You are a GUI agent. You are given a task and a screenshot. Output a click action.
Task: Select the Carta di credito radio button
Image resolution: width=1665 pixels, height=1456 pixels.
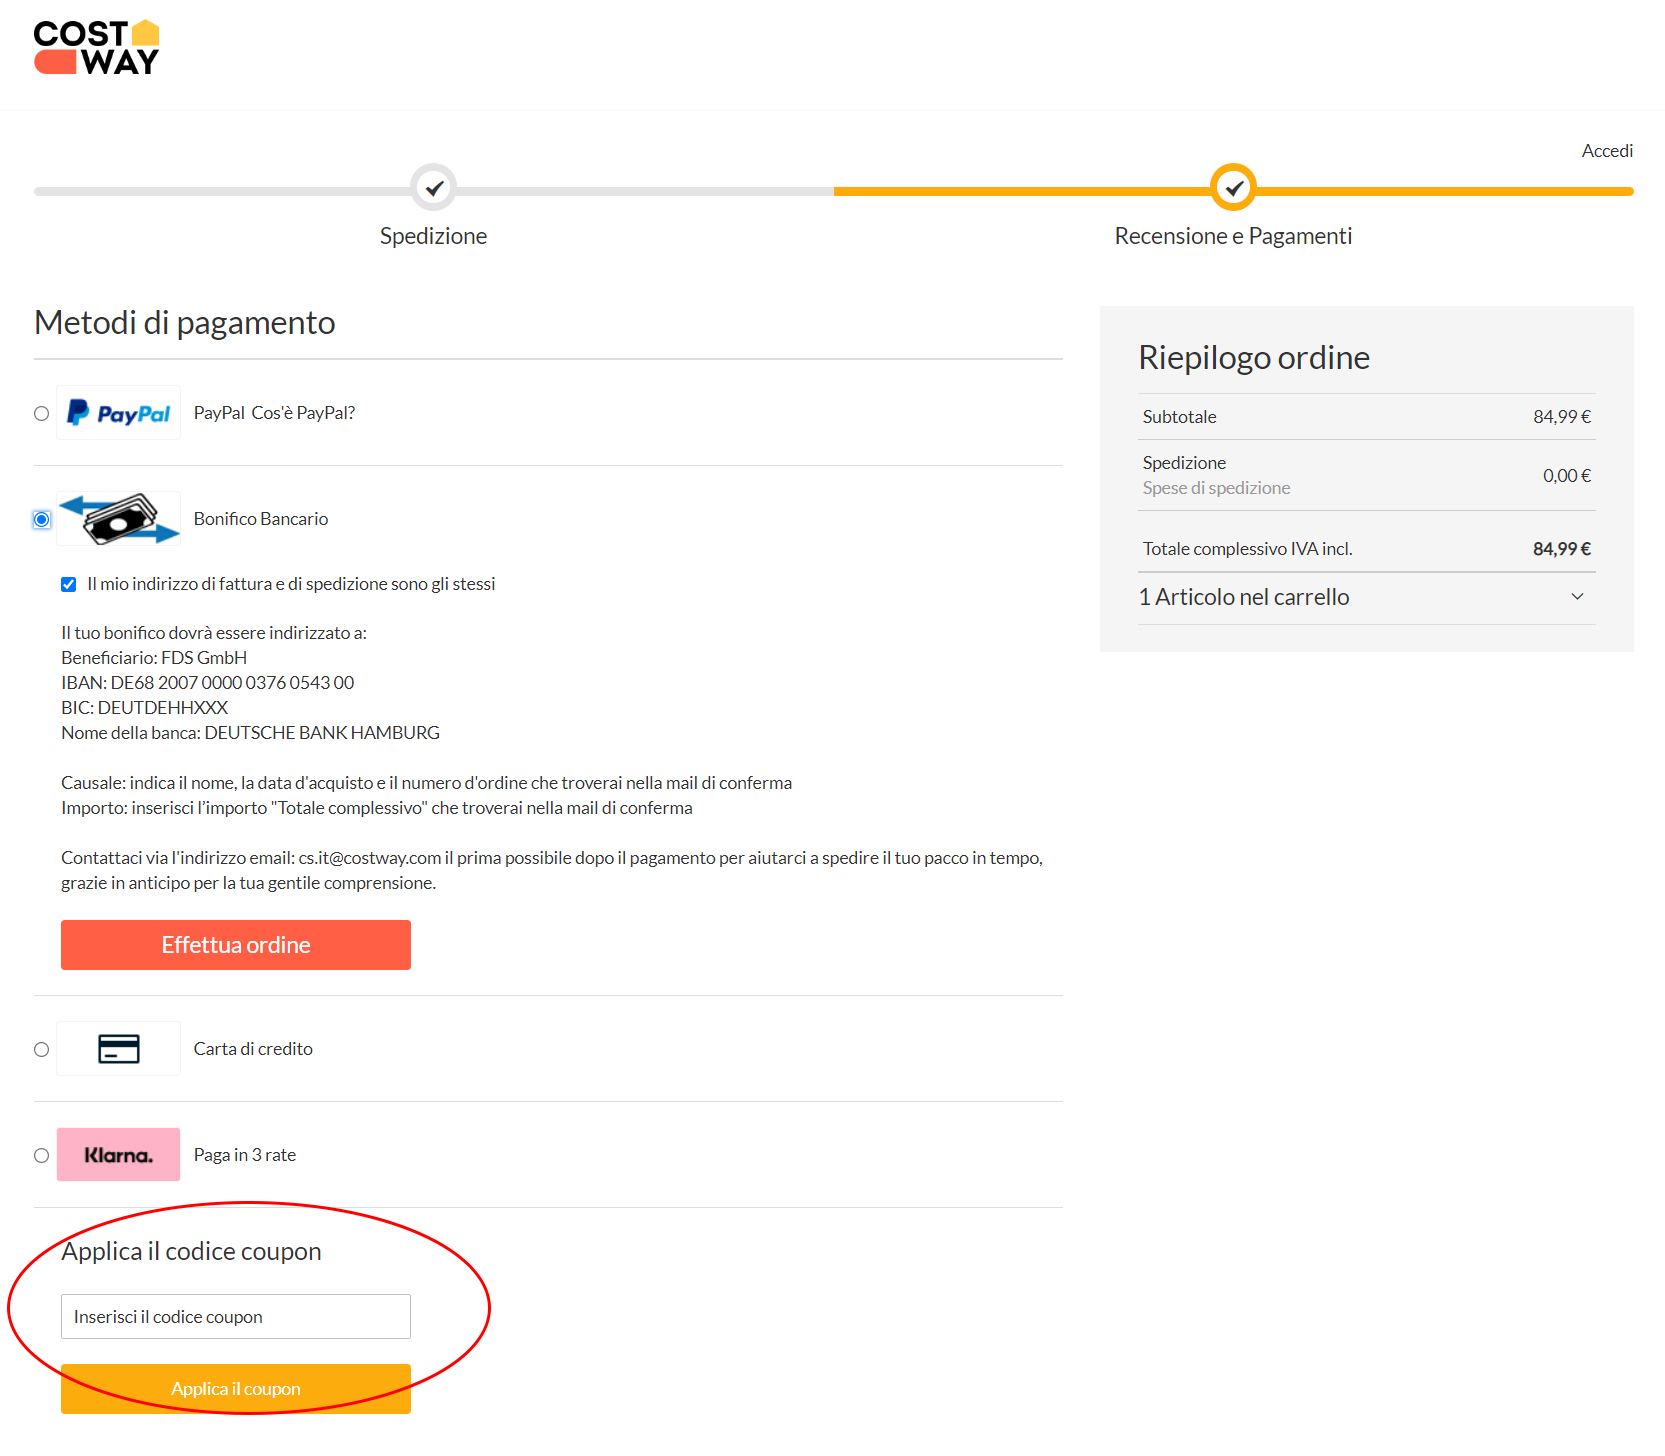click(41, 1049)
